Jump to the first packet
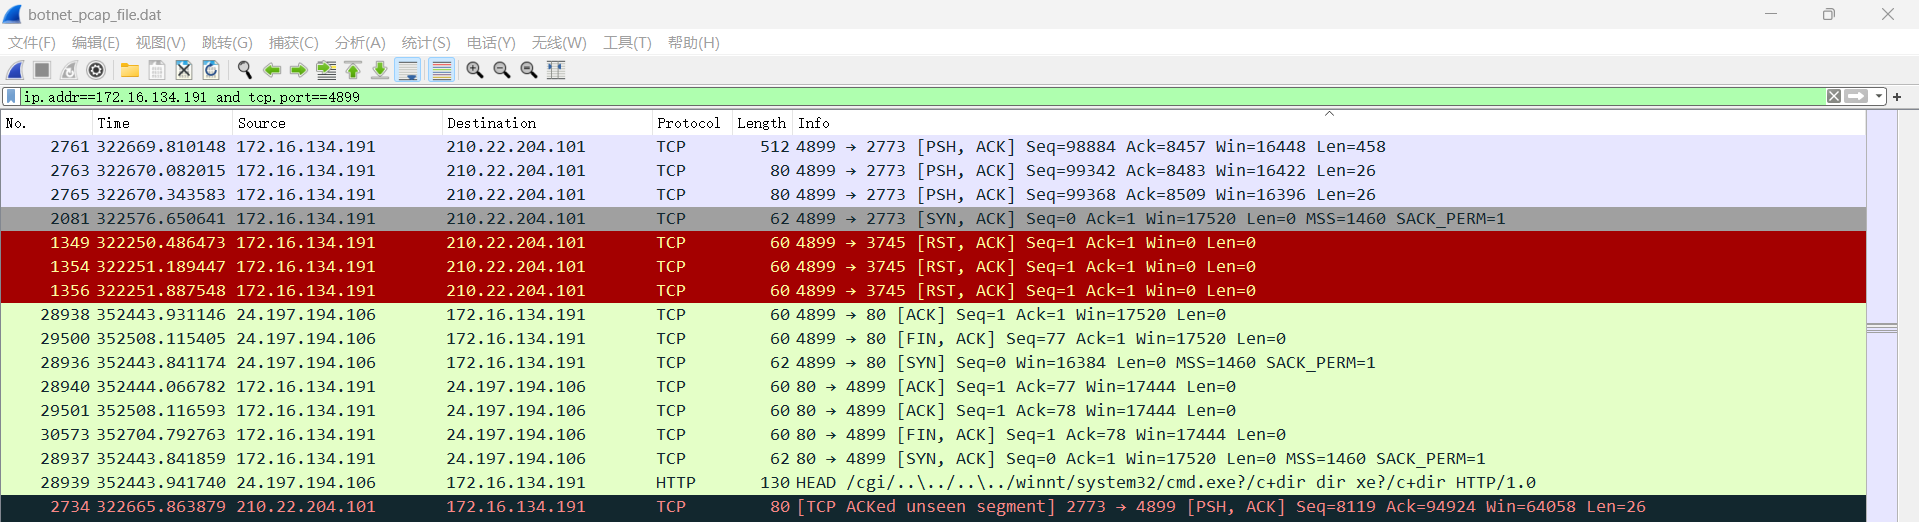Screen dimensions: 1919x522 pyautogui.click(x=353, y=70)
